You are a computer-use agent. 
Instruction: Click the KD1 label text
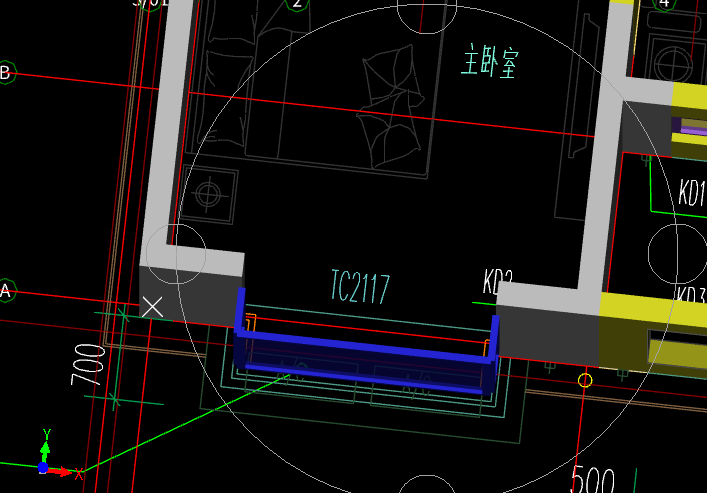pos(693,192)
